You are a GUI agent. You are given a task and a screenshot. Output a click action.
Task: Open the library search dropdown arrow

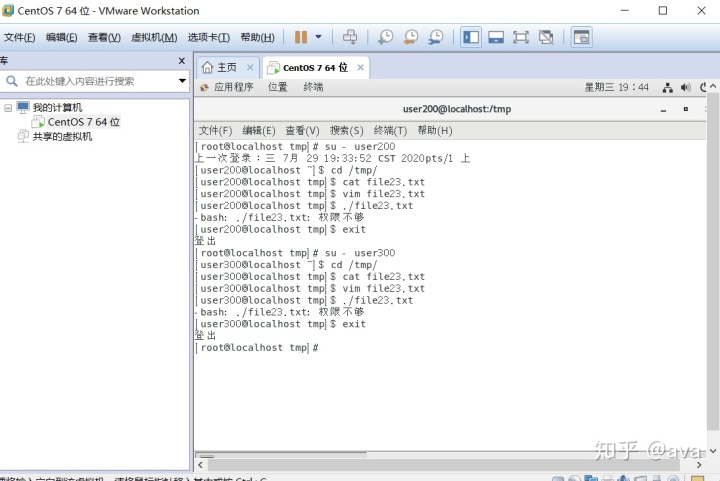pyautogui.click(x=182, y=81)
